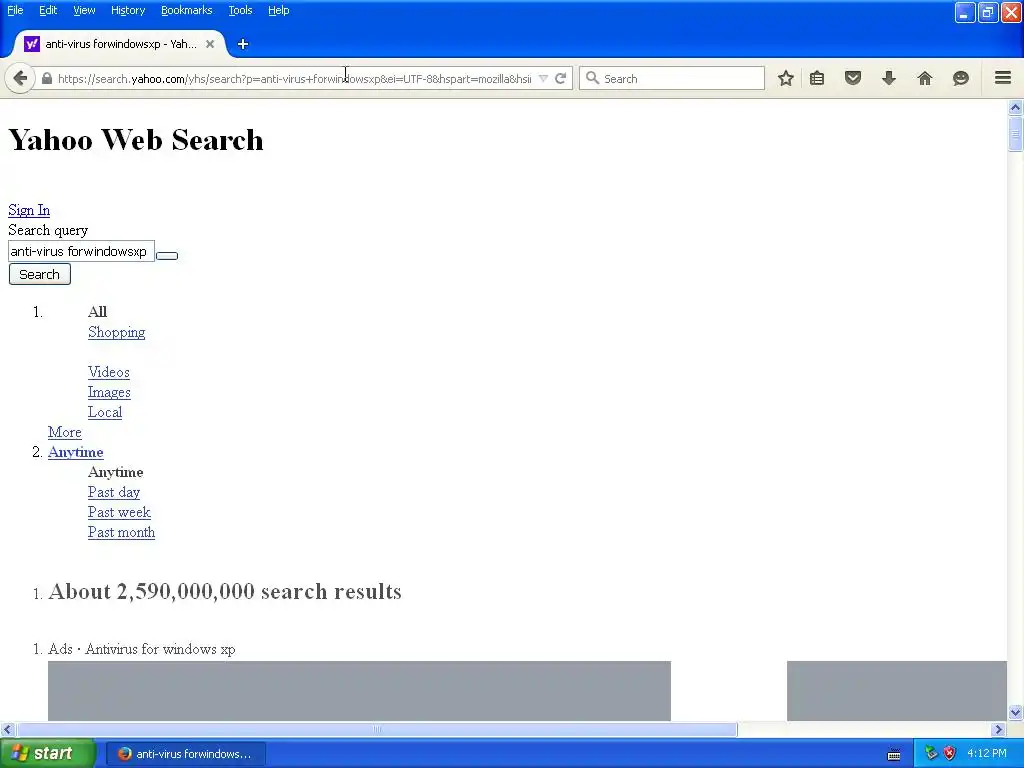Click the Yahoo Web Search heading
The image size is (1024, 768).
136,140
